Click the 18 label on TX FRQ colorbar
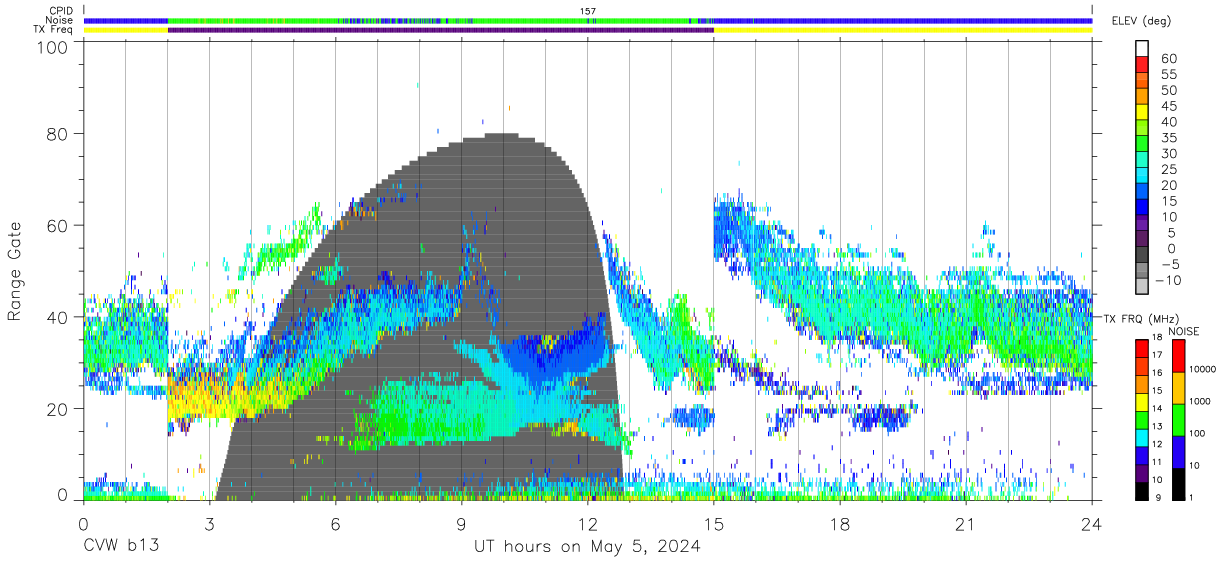Screen dimensions: 1228x567 [x=1157, y=337]
